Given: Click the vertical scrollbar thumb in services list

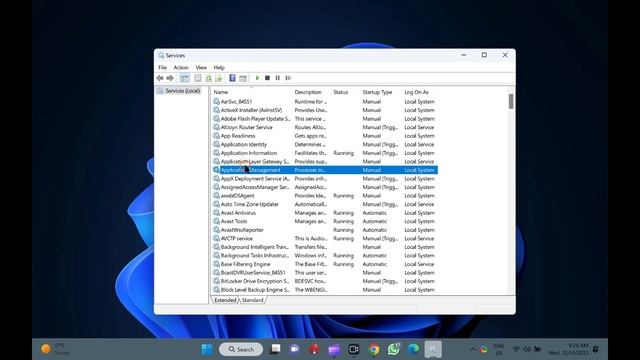Looking at the screenshot, I should coord(511,102).
